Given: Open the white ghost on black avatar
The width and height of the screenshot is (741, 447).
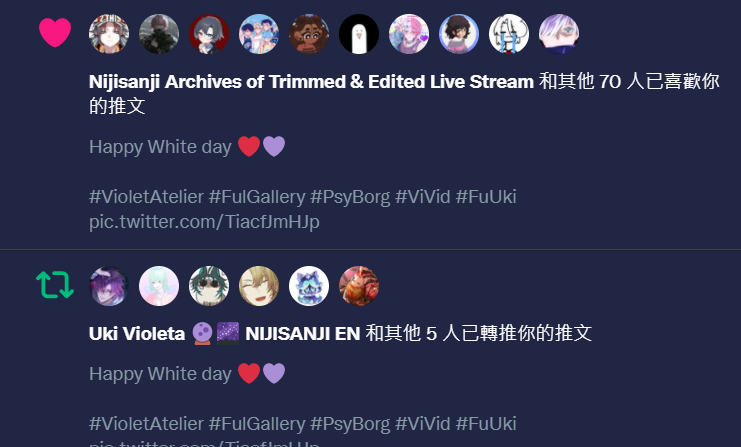Looking at the screenshot, I should pos(359,34).
